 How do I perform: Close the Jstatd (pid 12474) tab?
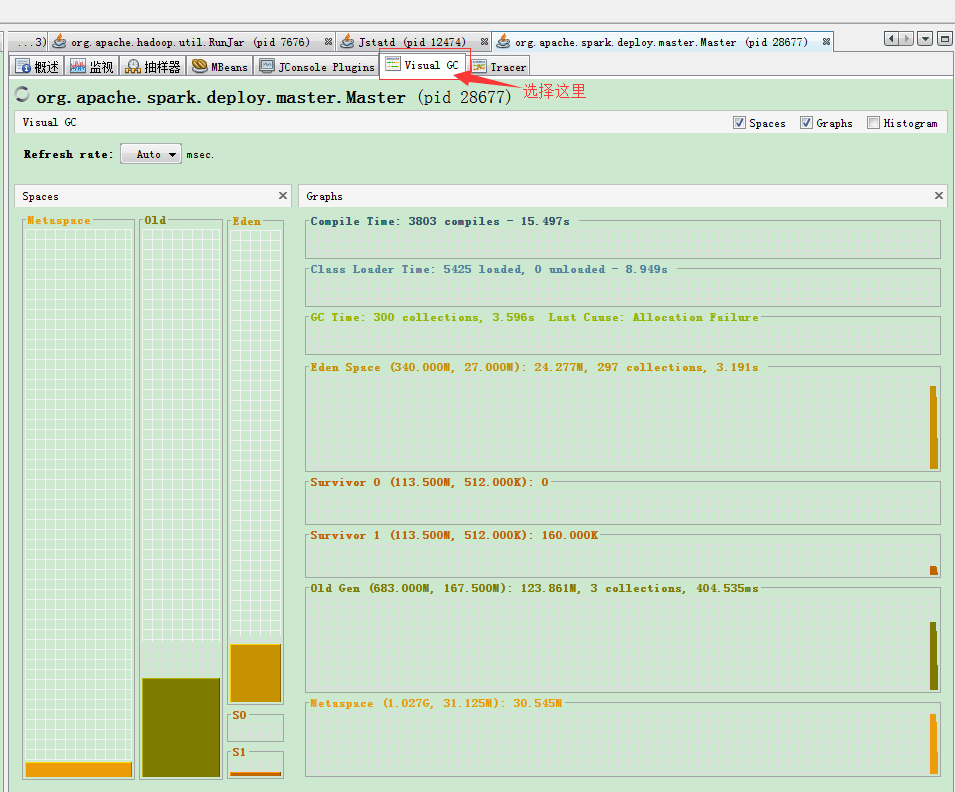[484, 42]
